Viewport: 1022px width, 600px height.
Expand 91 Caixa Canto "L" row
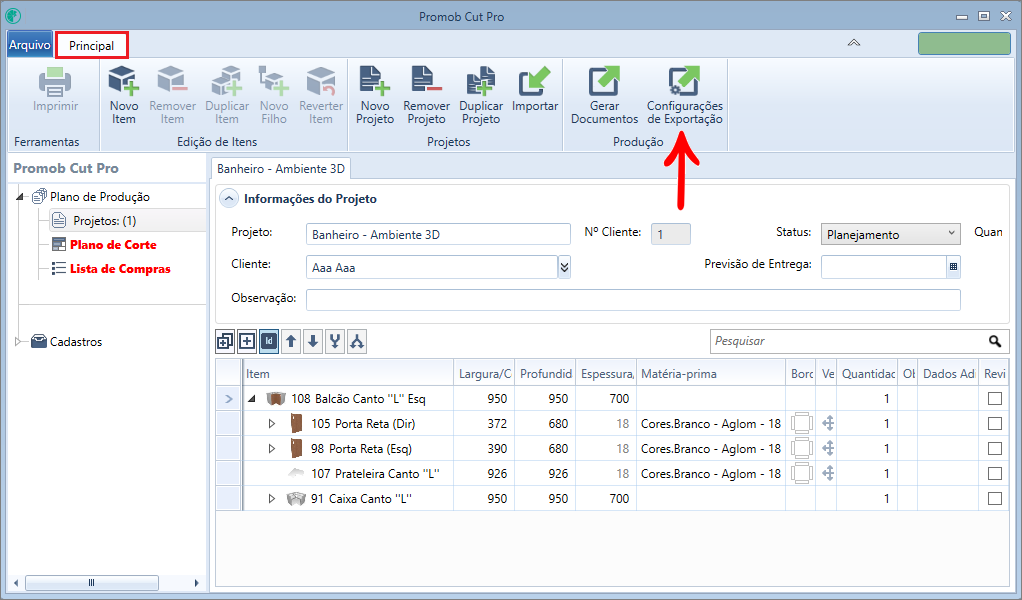click(272, 498)
